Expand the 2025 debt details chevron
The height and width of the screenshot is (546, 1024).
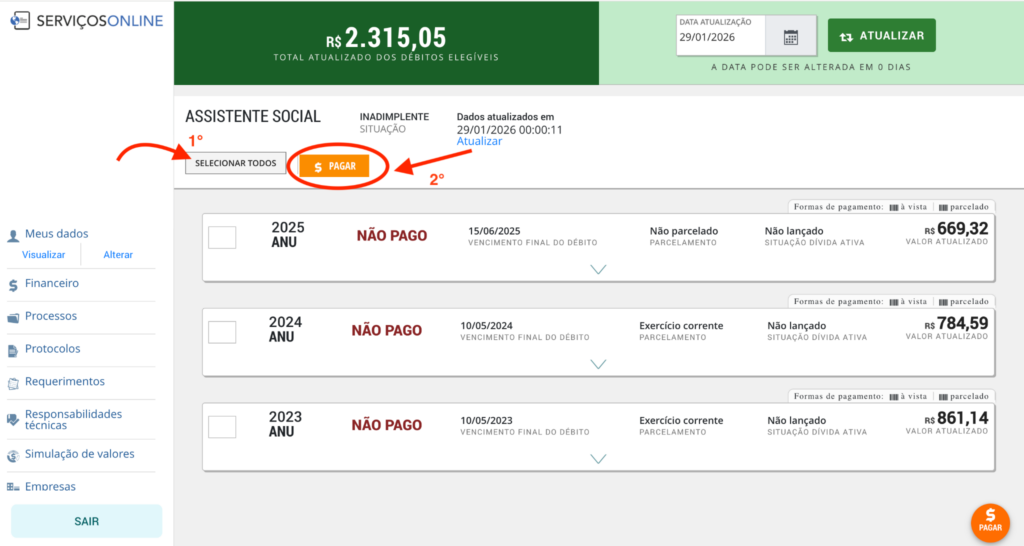(599, 269)
